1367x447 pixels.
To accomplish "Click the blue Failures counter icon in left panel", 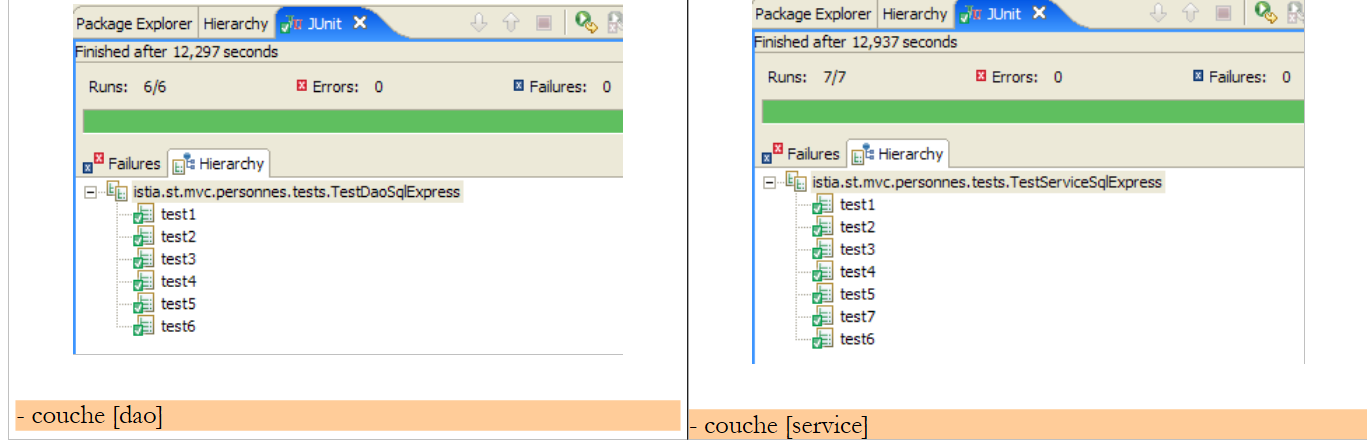I will (x=519, y=87).
